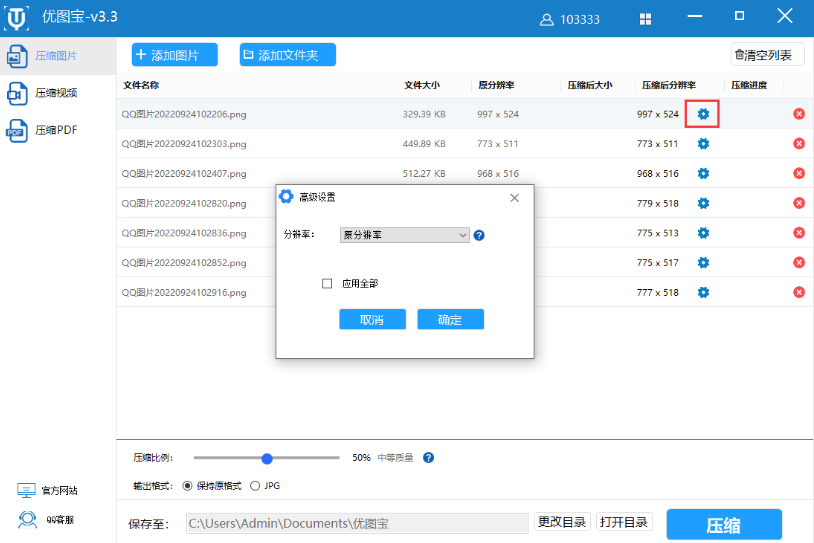Viewport: 814px width, 543px height.
Task: Open settings gear for QQ图片20220924102820.png
Action: (x=703, y=203)
